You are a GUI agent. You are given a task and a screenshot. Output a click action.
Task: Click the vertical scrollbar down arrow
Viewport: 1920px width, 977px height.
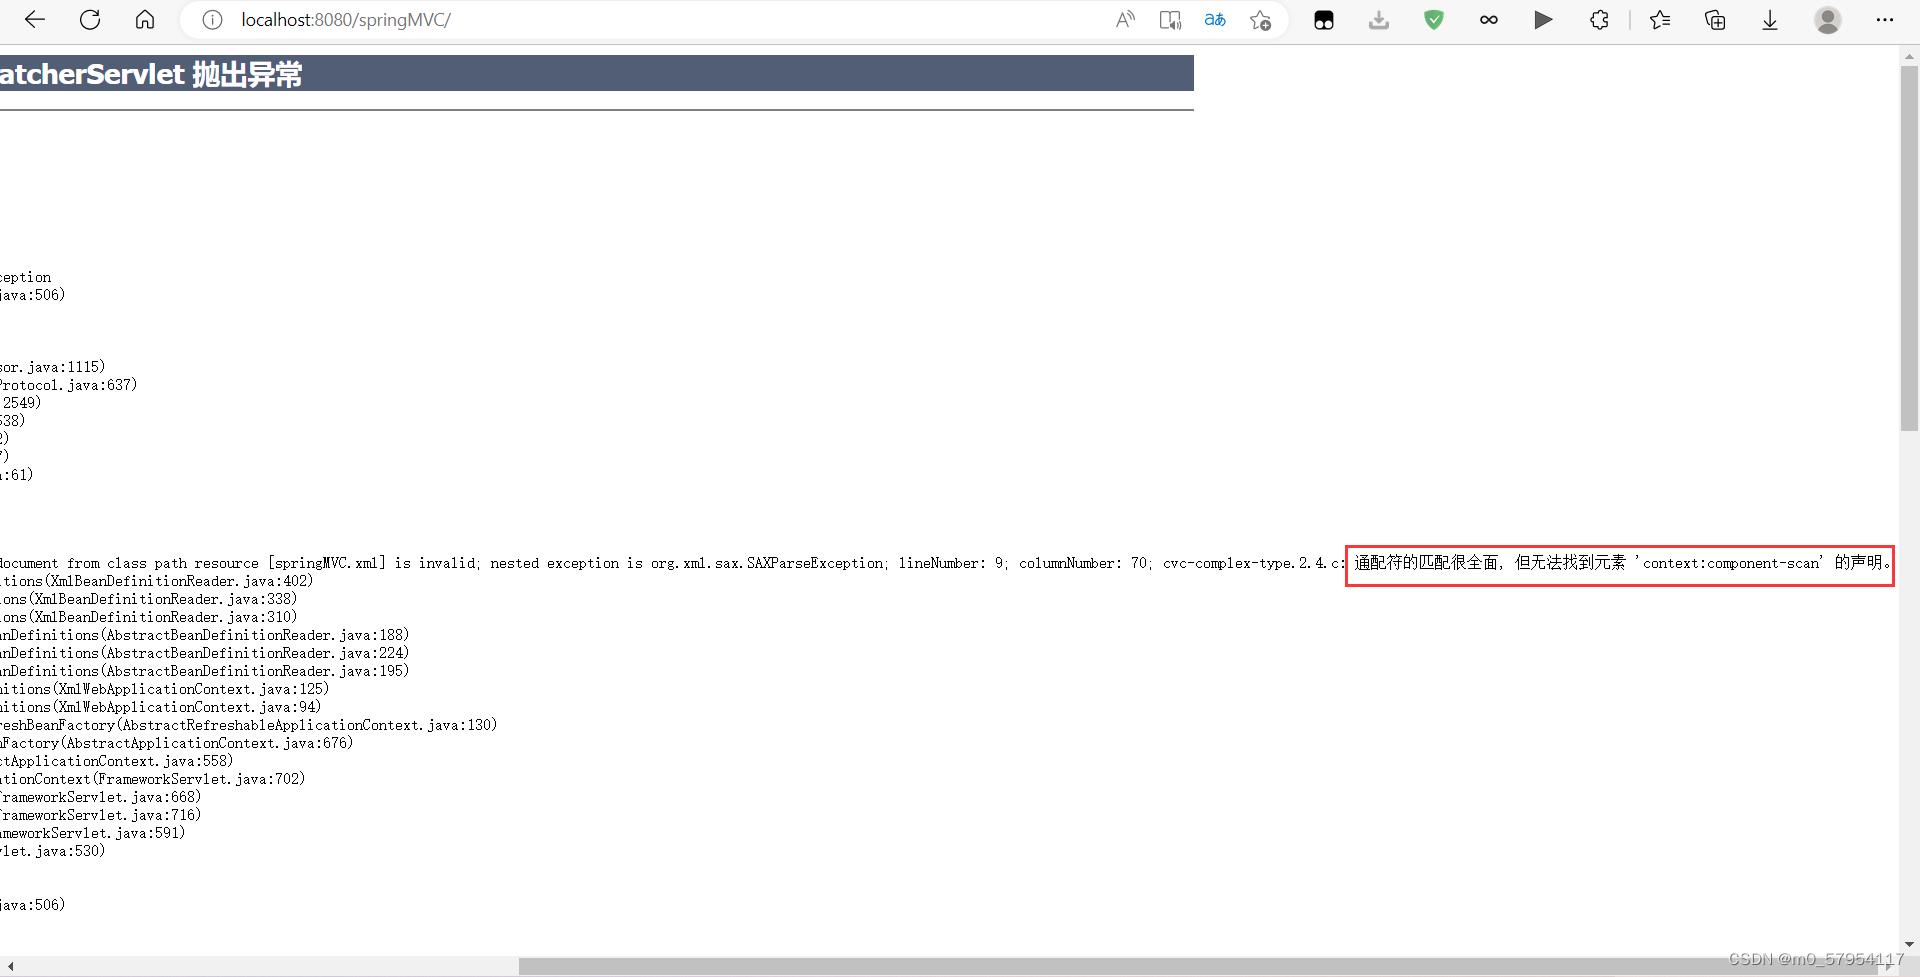[1909, 943]
